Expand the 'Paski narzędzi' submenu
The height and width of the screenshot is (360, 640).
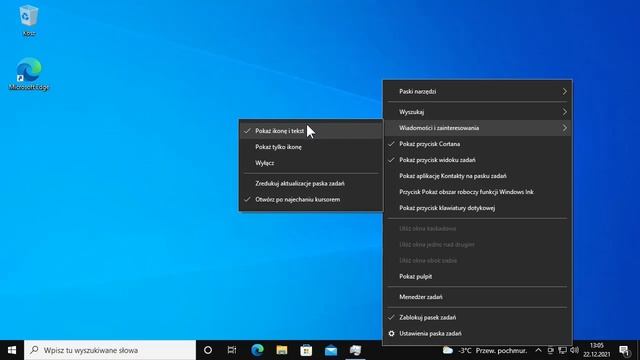477,91
